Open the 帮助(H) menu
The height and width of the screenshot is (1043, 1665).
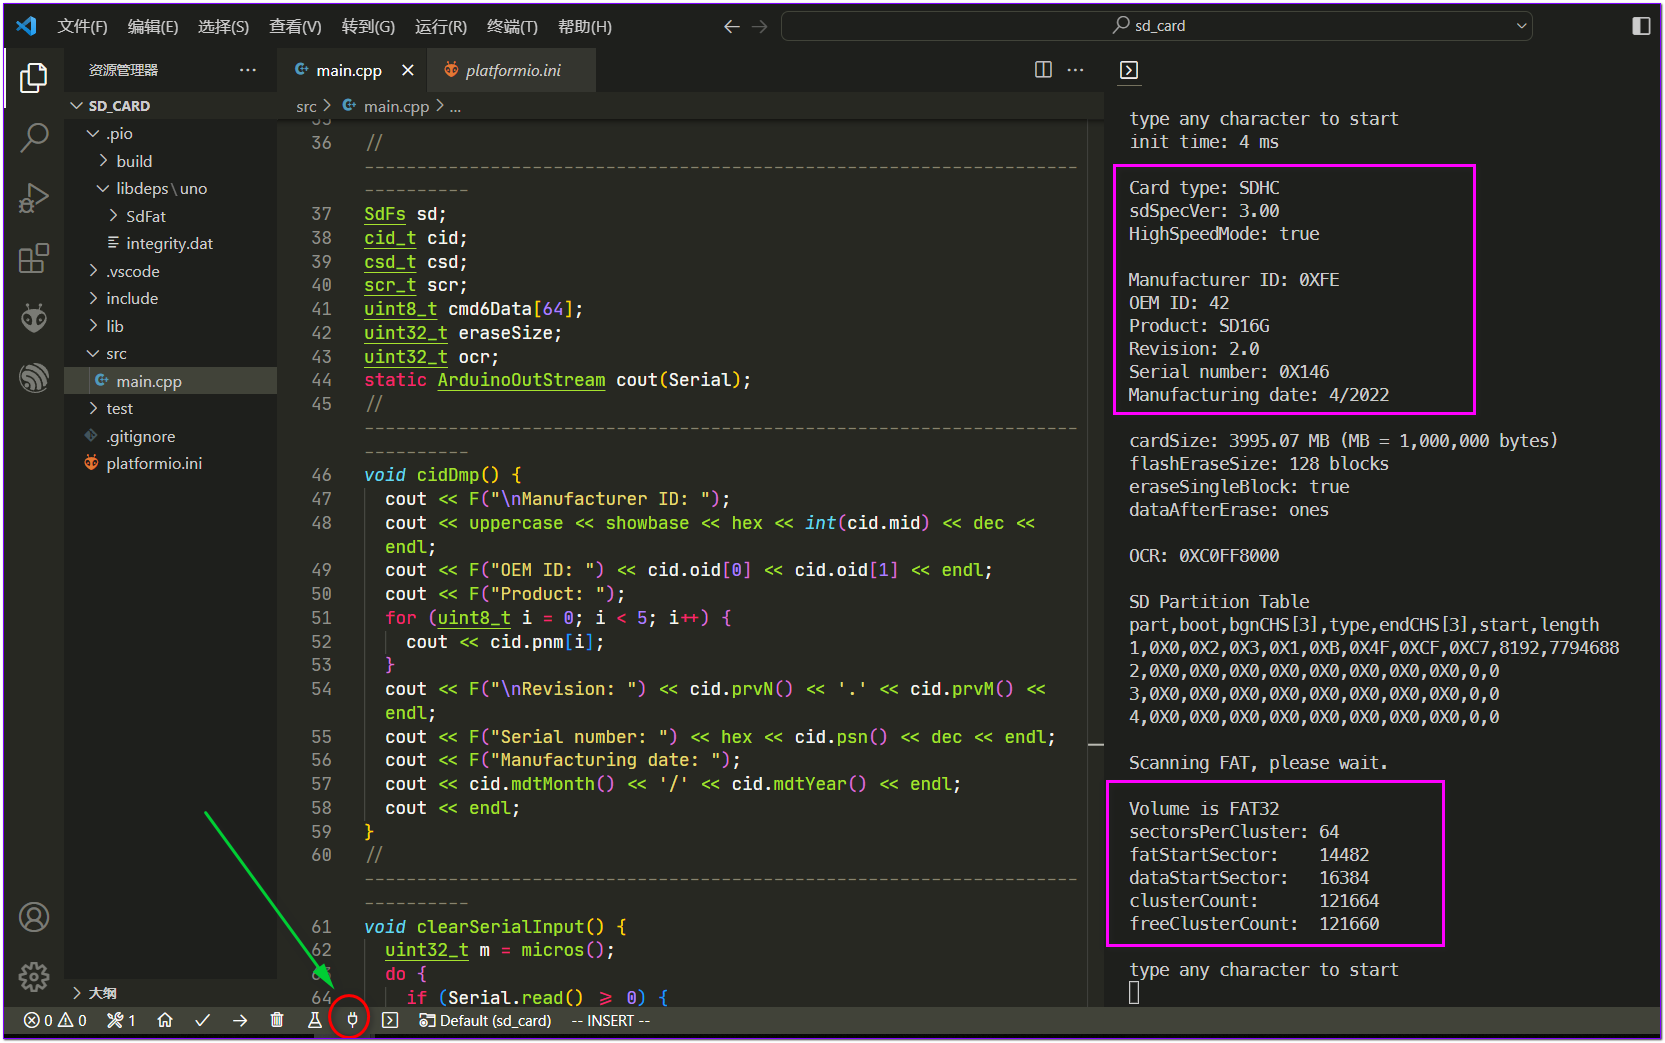click(585, 27)
